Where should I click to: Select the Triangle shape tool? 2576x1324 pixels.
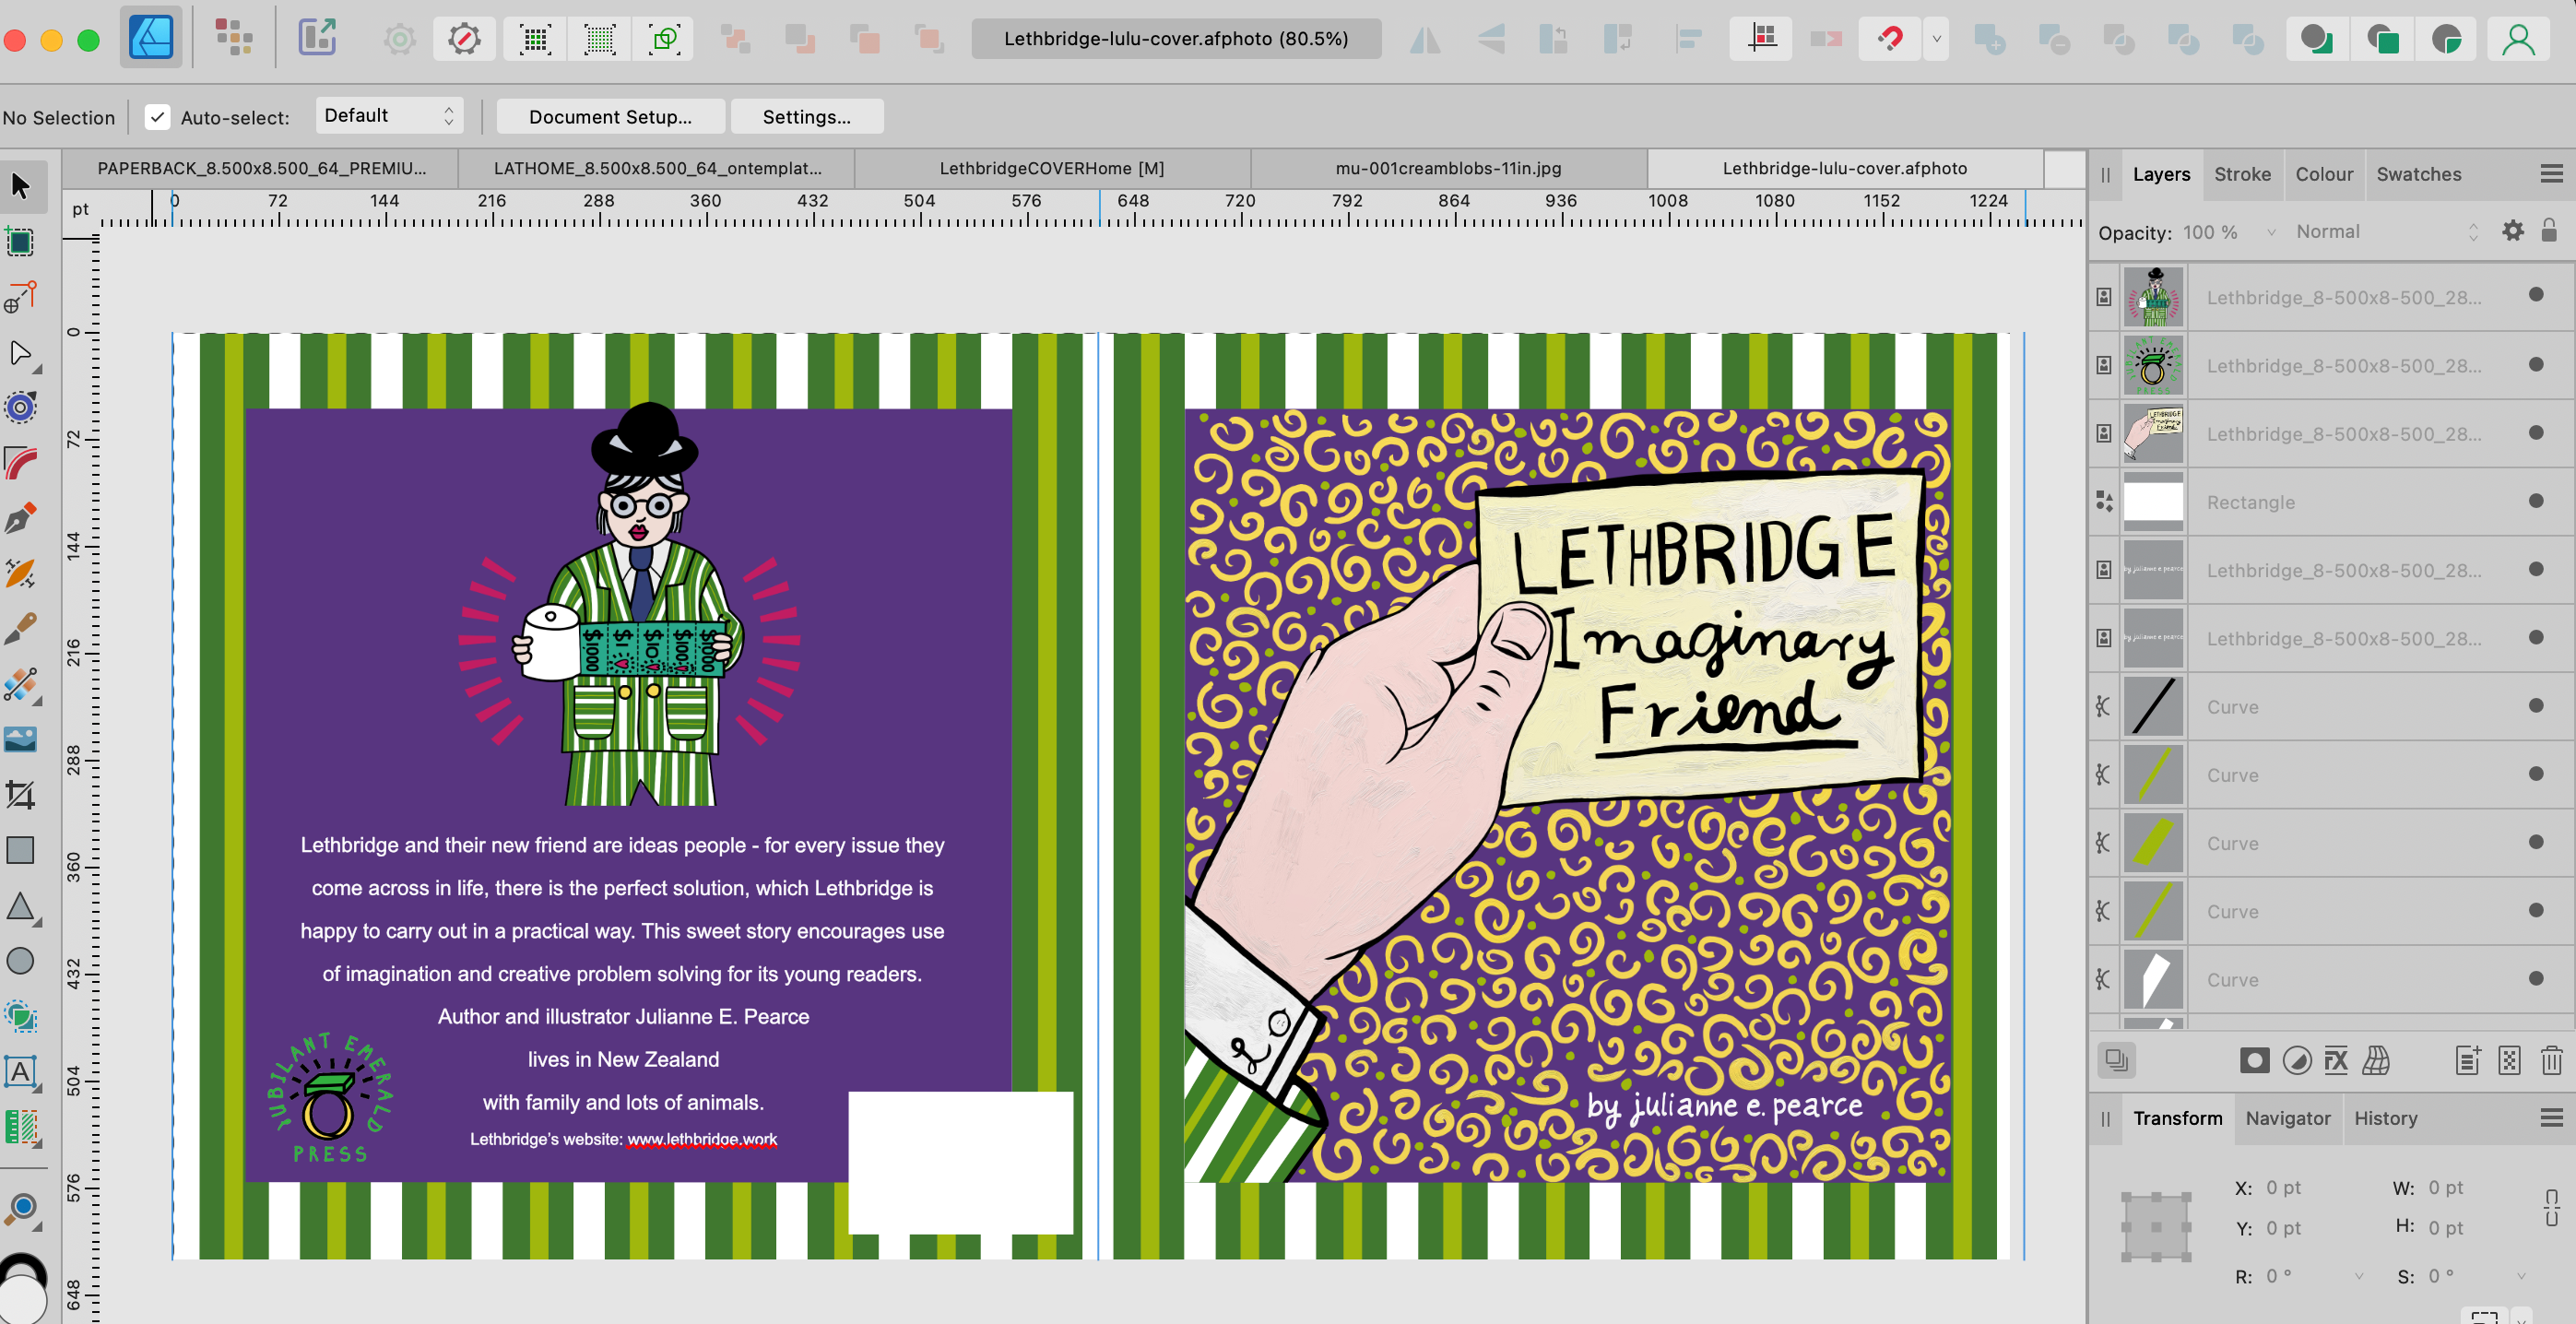pyautogui.click(x=20, y=906)
